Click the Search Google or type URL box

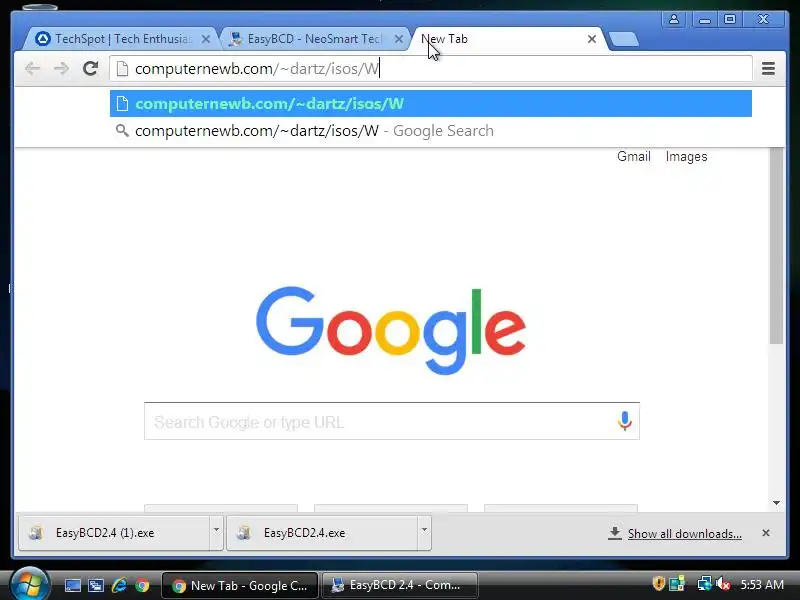pos(391,421)
